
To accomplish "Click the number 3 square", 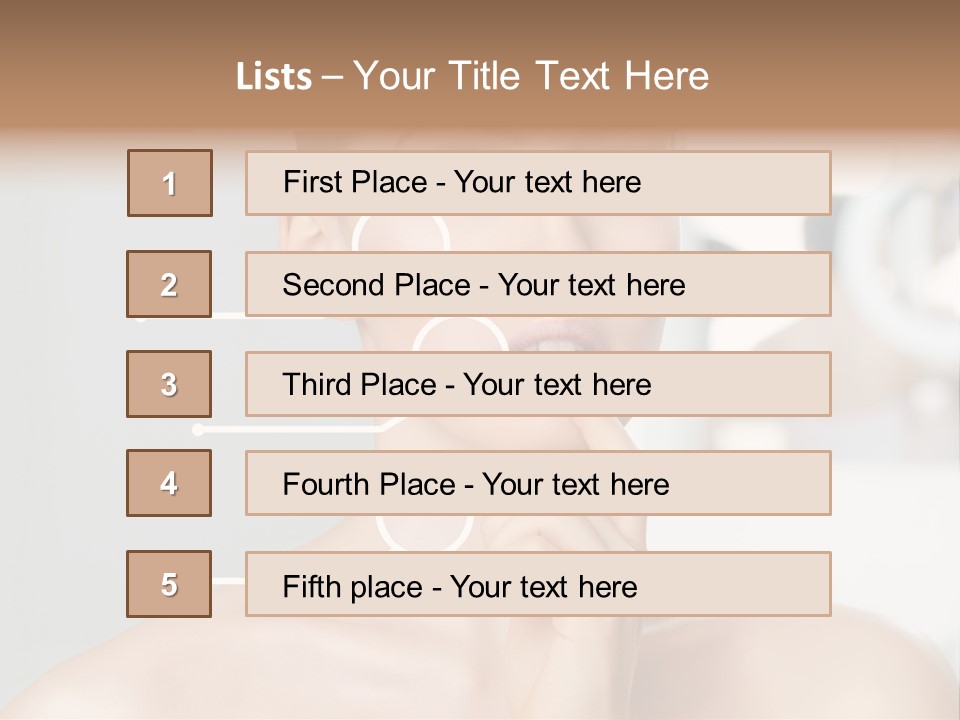I will 169,384.
